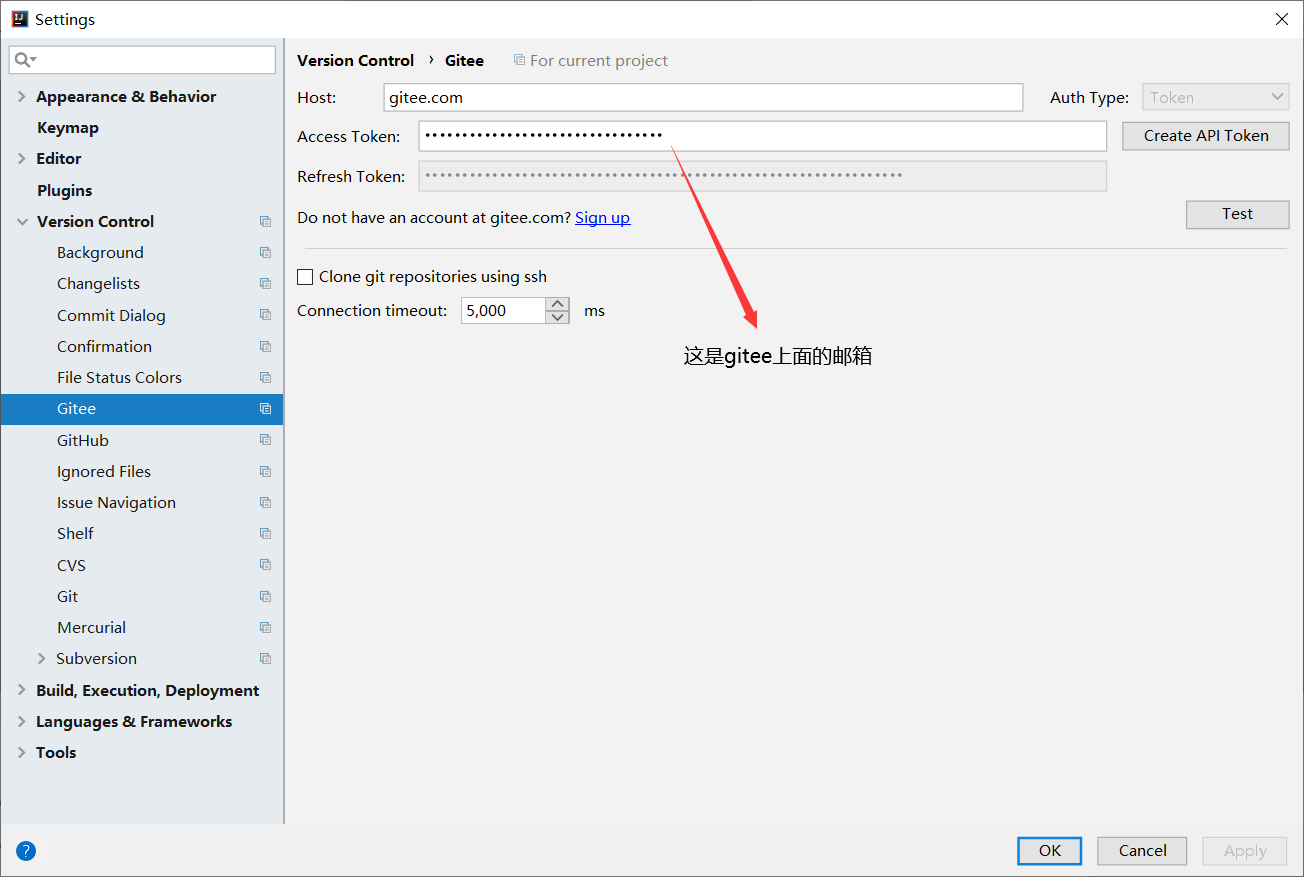Click the Apply button
The image size is (1304, 877).
tap(1245, 851)
